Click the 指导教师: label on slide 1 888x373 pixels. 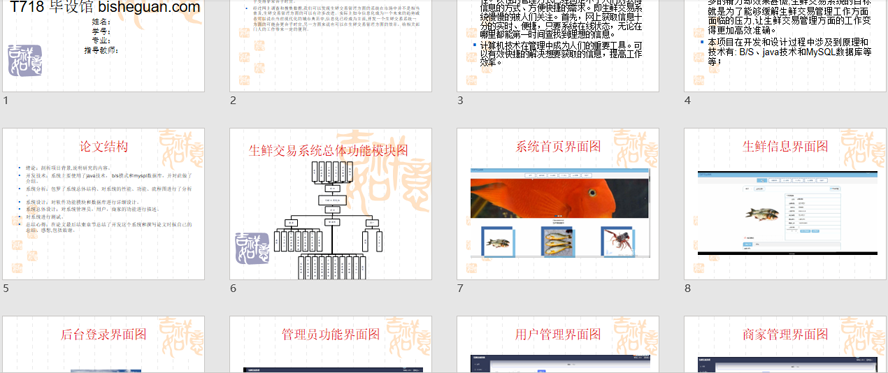(x=101, y=50)
